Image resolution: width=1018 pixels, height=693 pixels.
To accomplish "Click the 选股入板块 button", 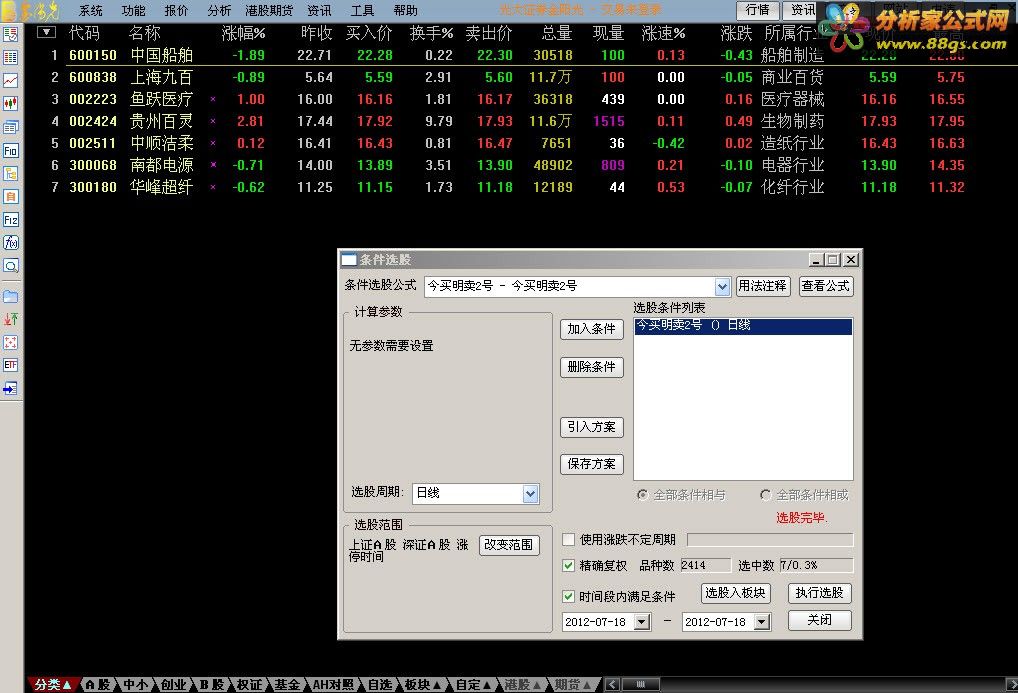I will pyautogui.click(x=736, y=593).
